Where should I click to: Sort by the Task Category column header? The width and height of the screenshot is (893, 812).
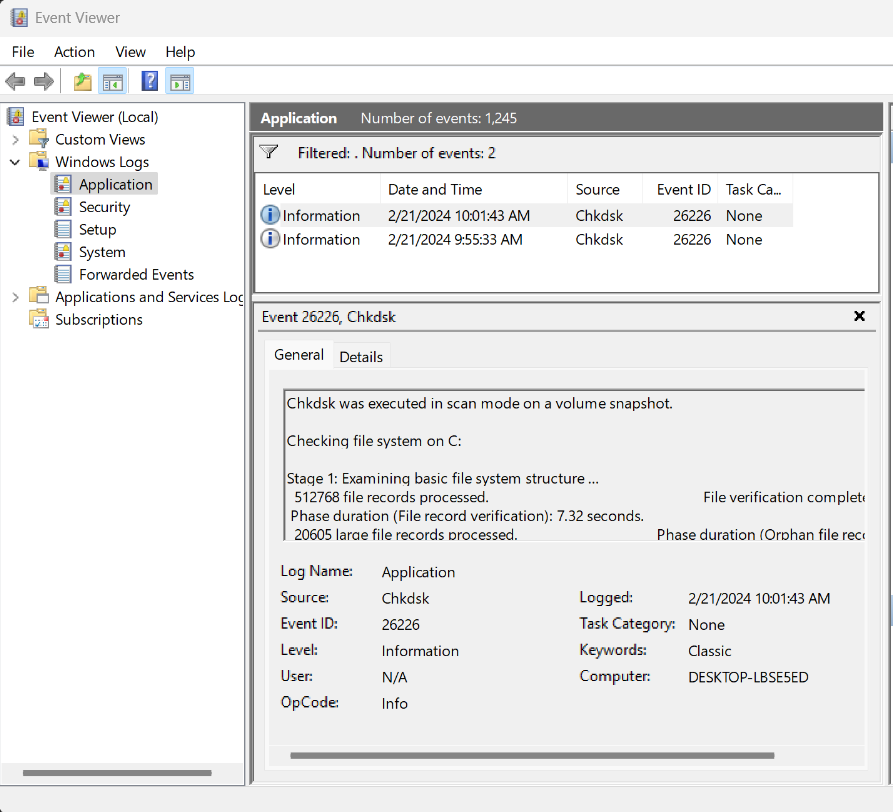click(755, 190)
